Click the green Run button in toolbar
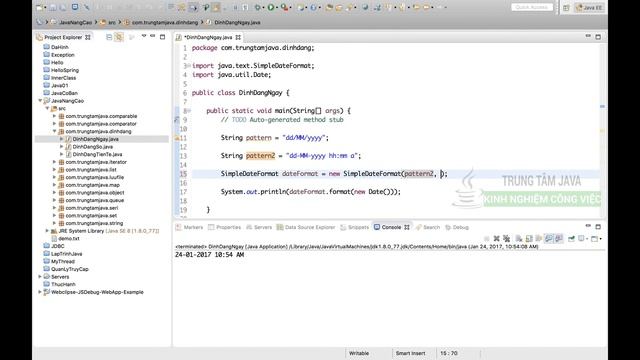The image size is (640, 360). (x=271, y=7)
